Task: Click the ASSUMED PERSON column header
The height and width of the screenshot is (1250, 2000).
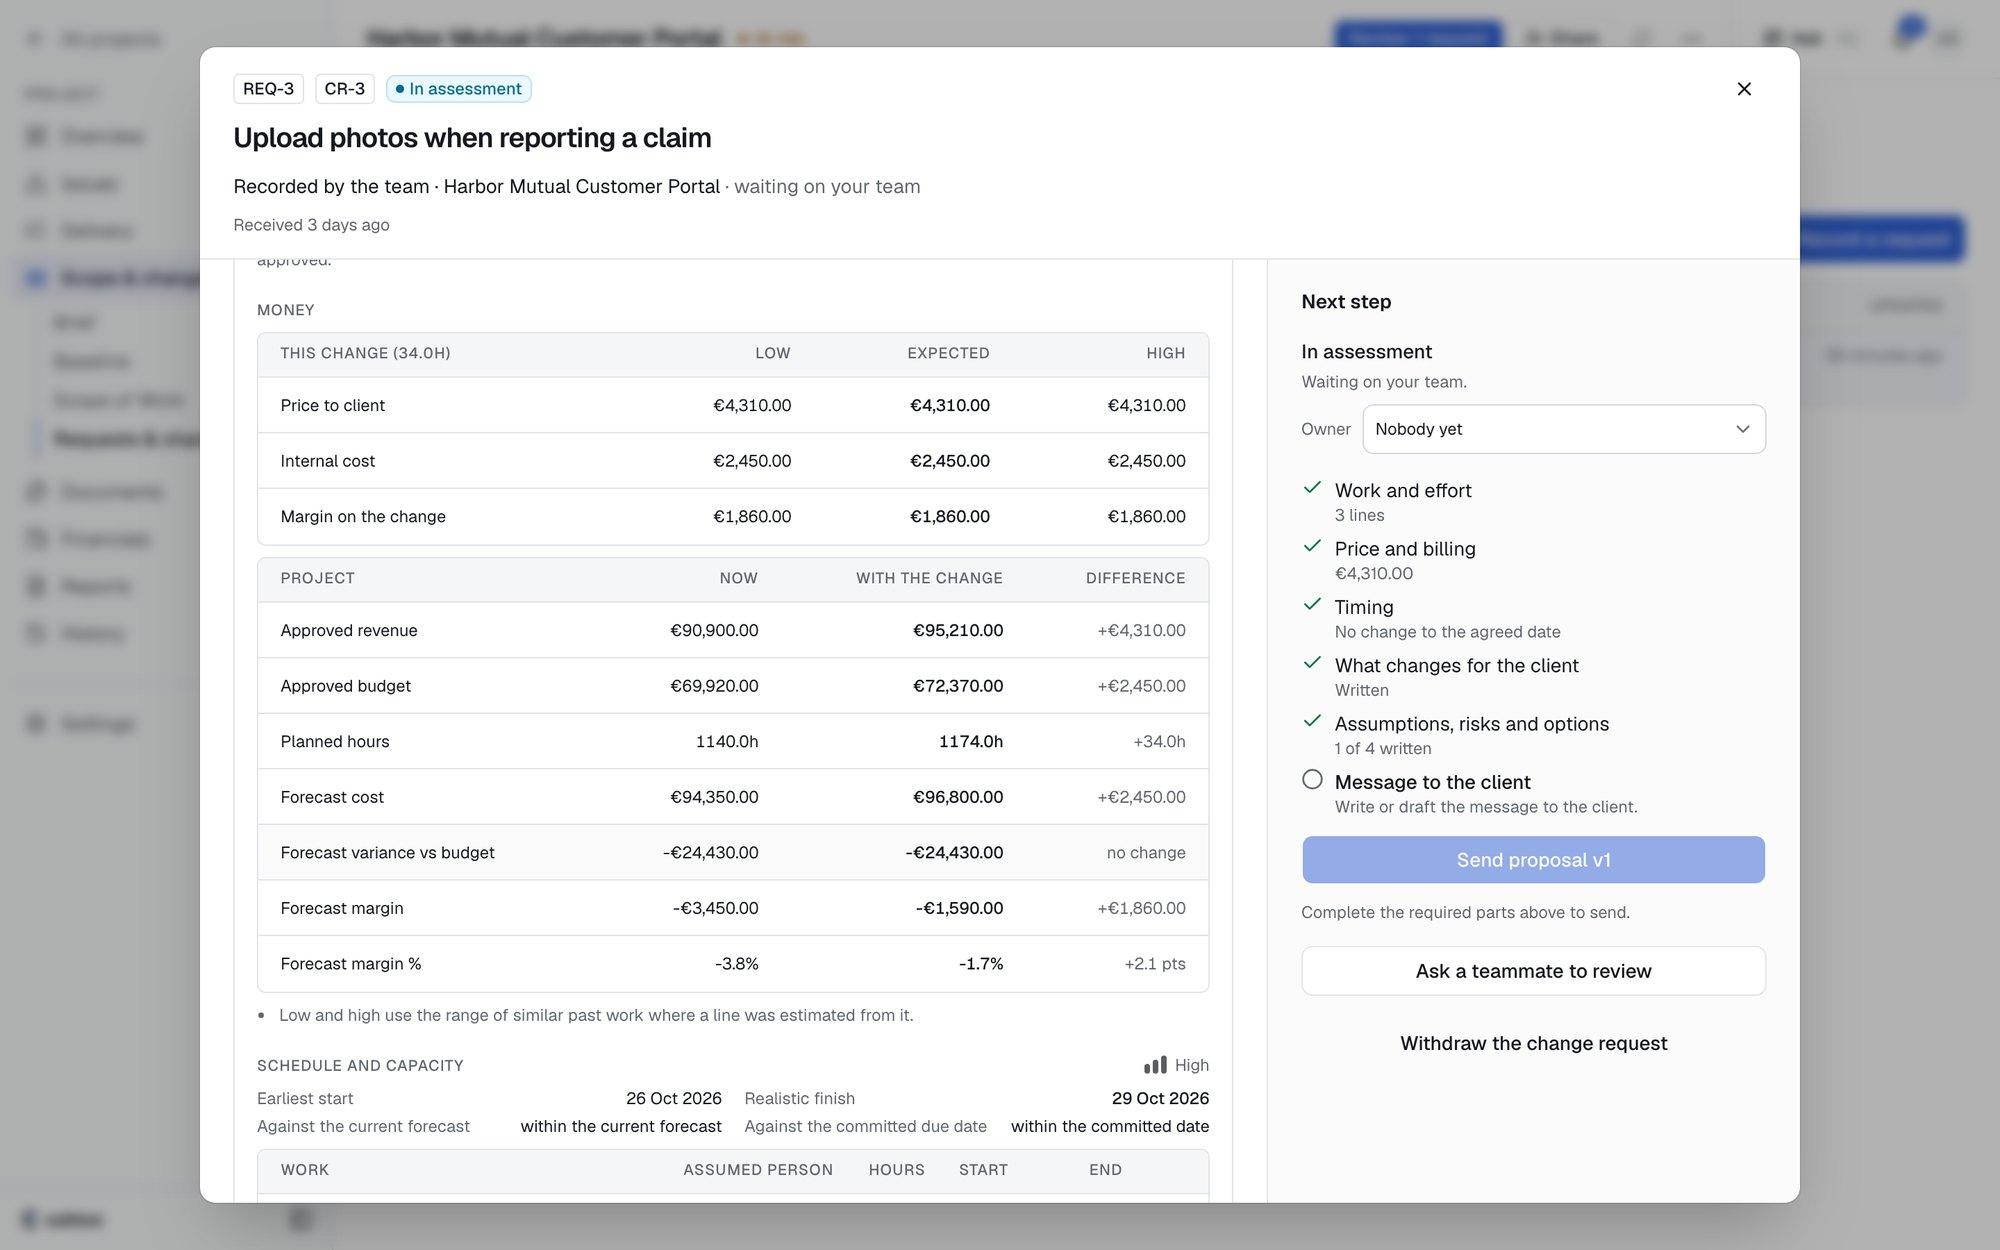Action: click(757, 1170)
